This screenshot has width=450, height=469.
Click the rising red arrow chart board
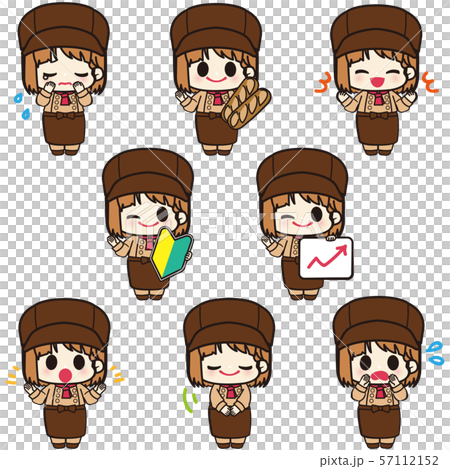(x=326, y=258)
